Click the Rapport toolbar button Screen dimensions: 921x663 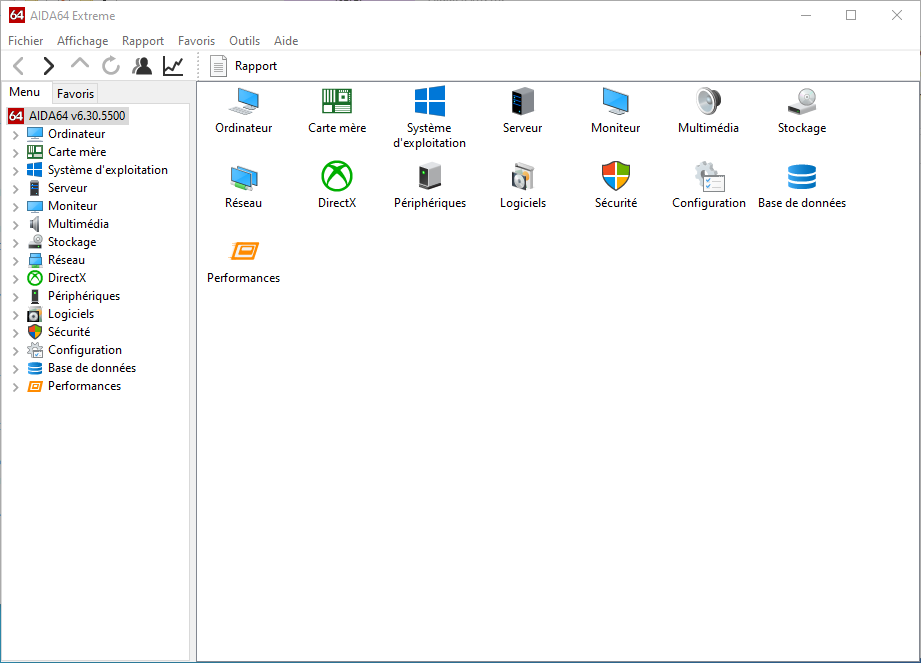tap(244, 66)
